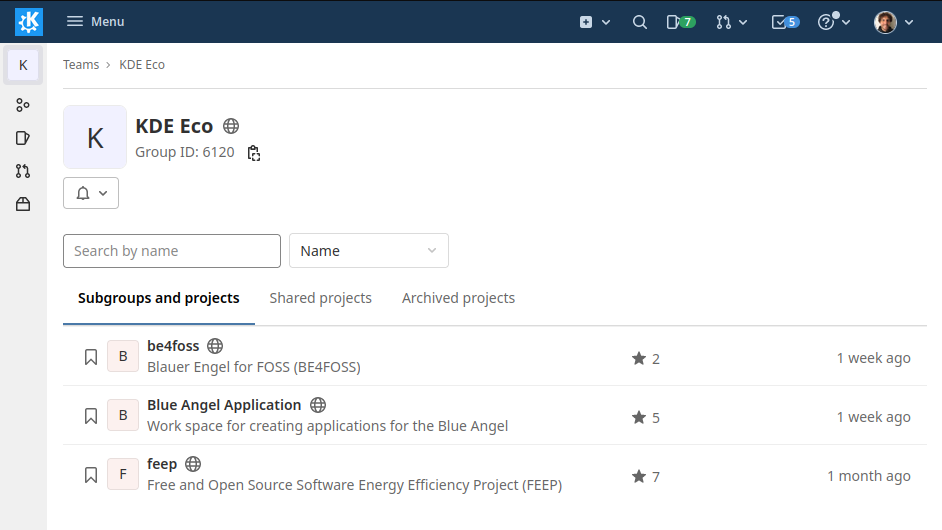The height and width of the screenshot is (530, 942).
Task: Open the Menu hamburger button
Action: coord(95,22)
